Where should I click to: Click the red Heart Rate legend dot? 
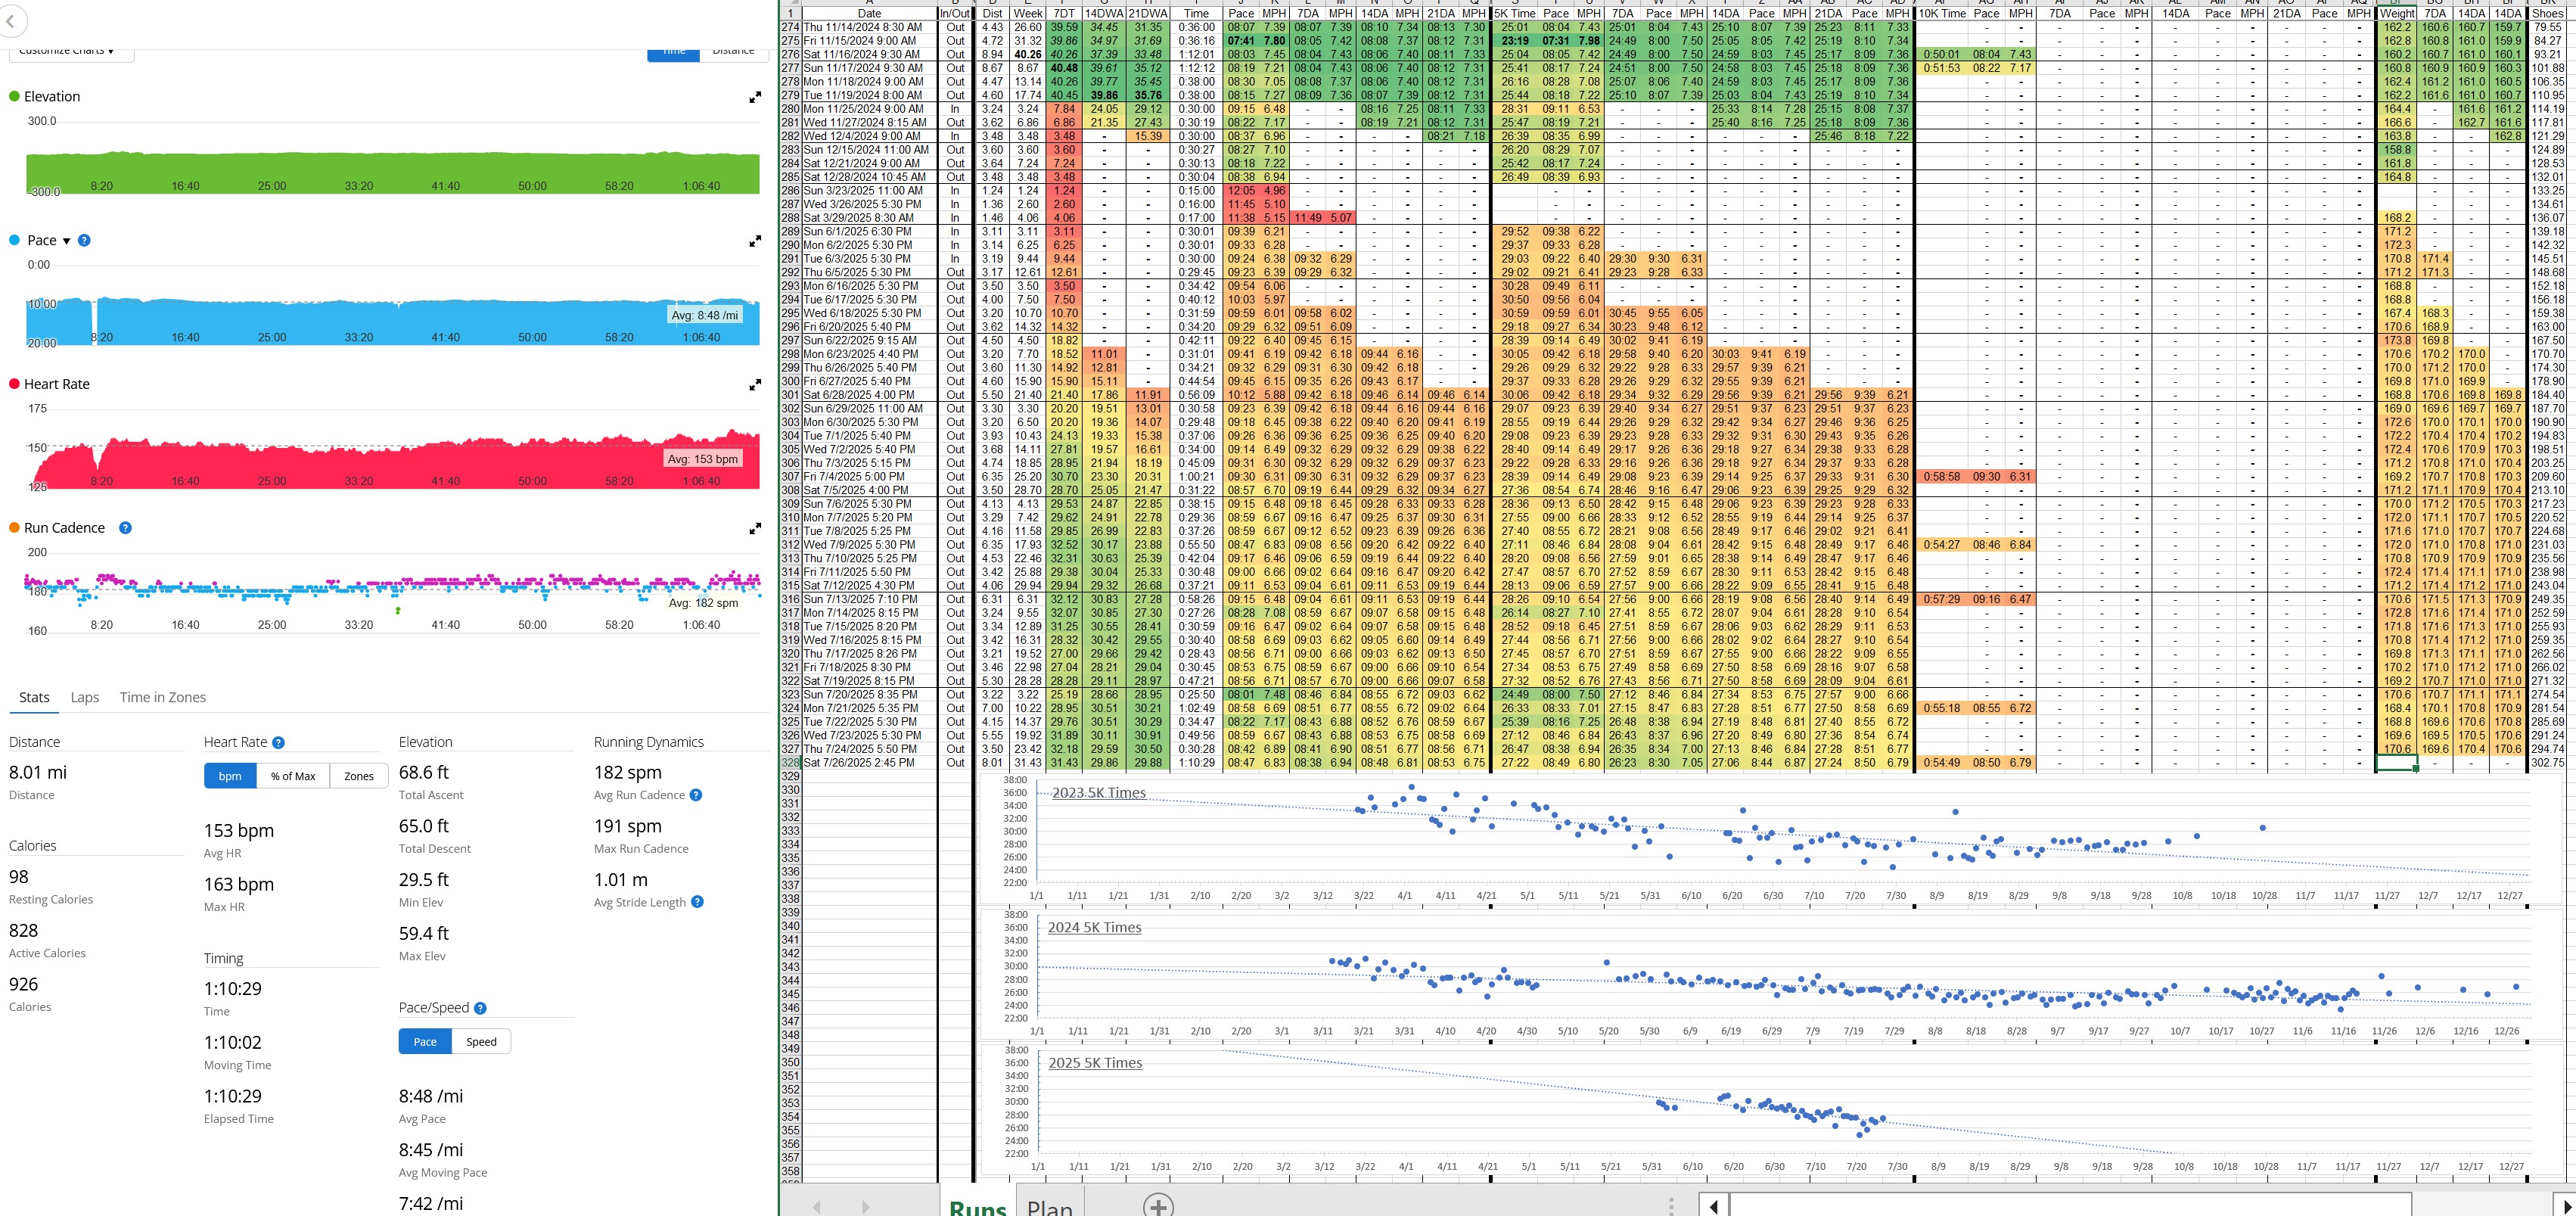tap(14, 384)
